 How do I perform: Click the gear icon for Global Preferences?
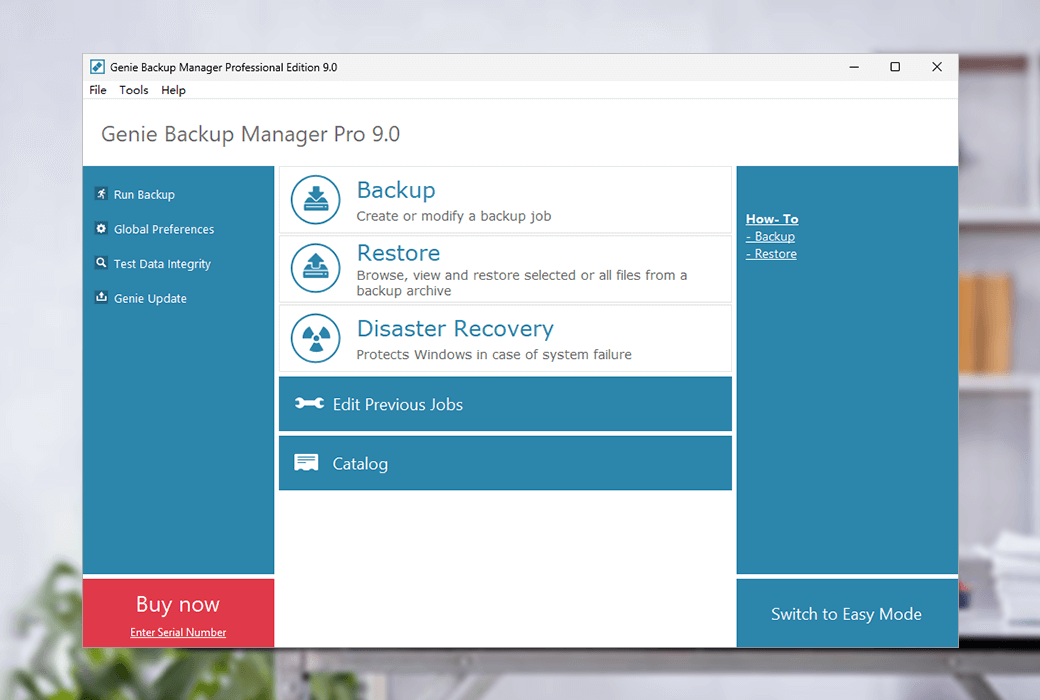pyautogui.click(x=101, y=228)
